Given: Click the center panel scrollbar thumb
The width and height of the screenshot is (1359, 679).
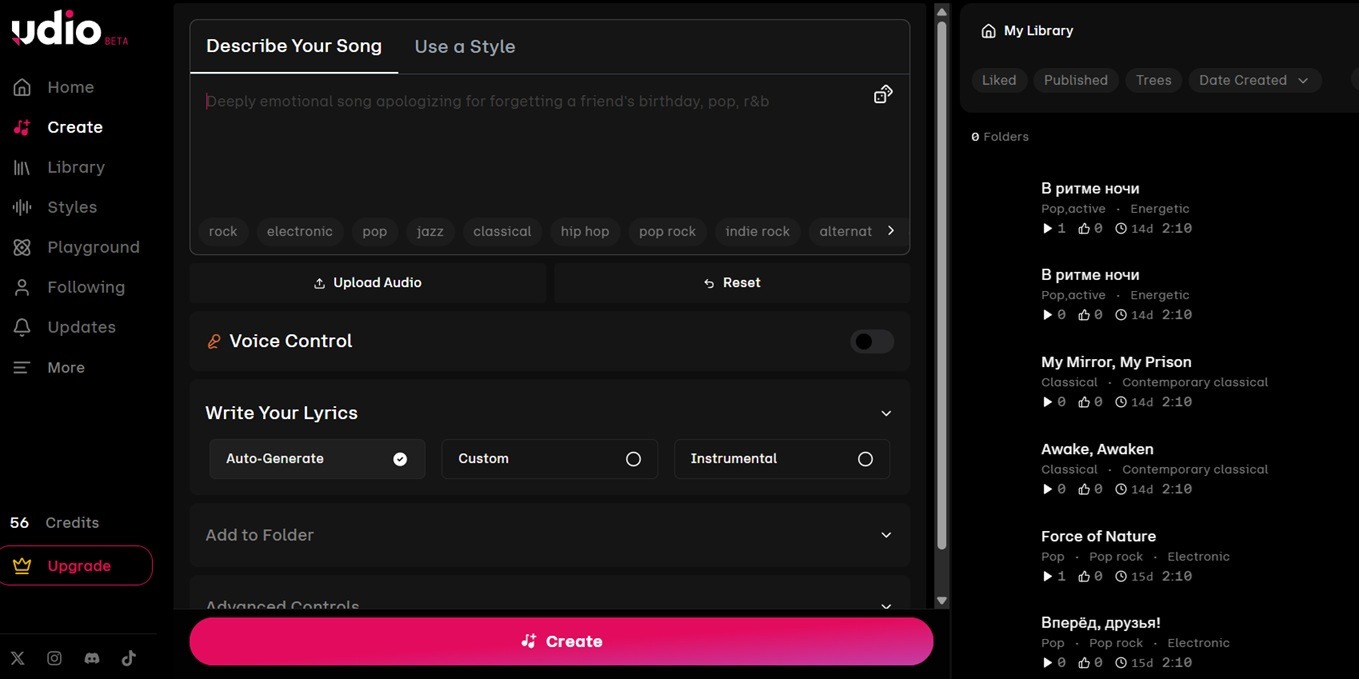Looking at the screenshot, I should tap(941, 285).
